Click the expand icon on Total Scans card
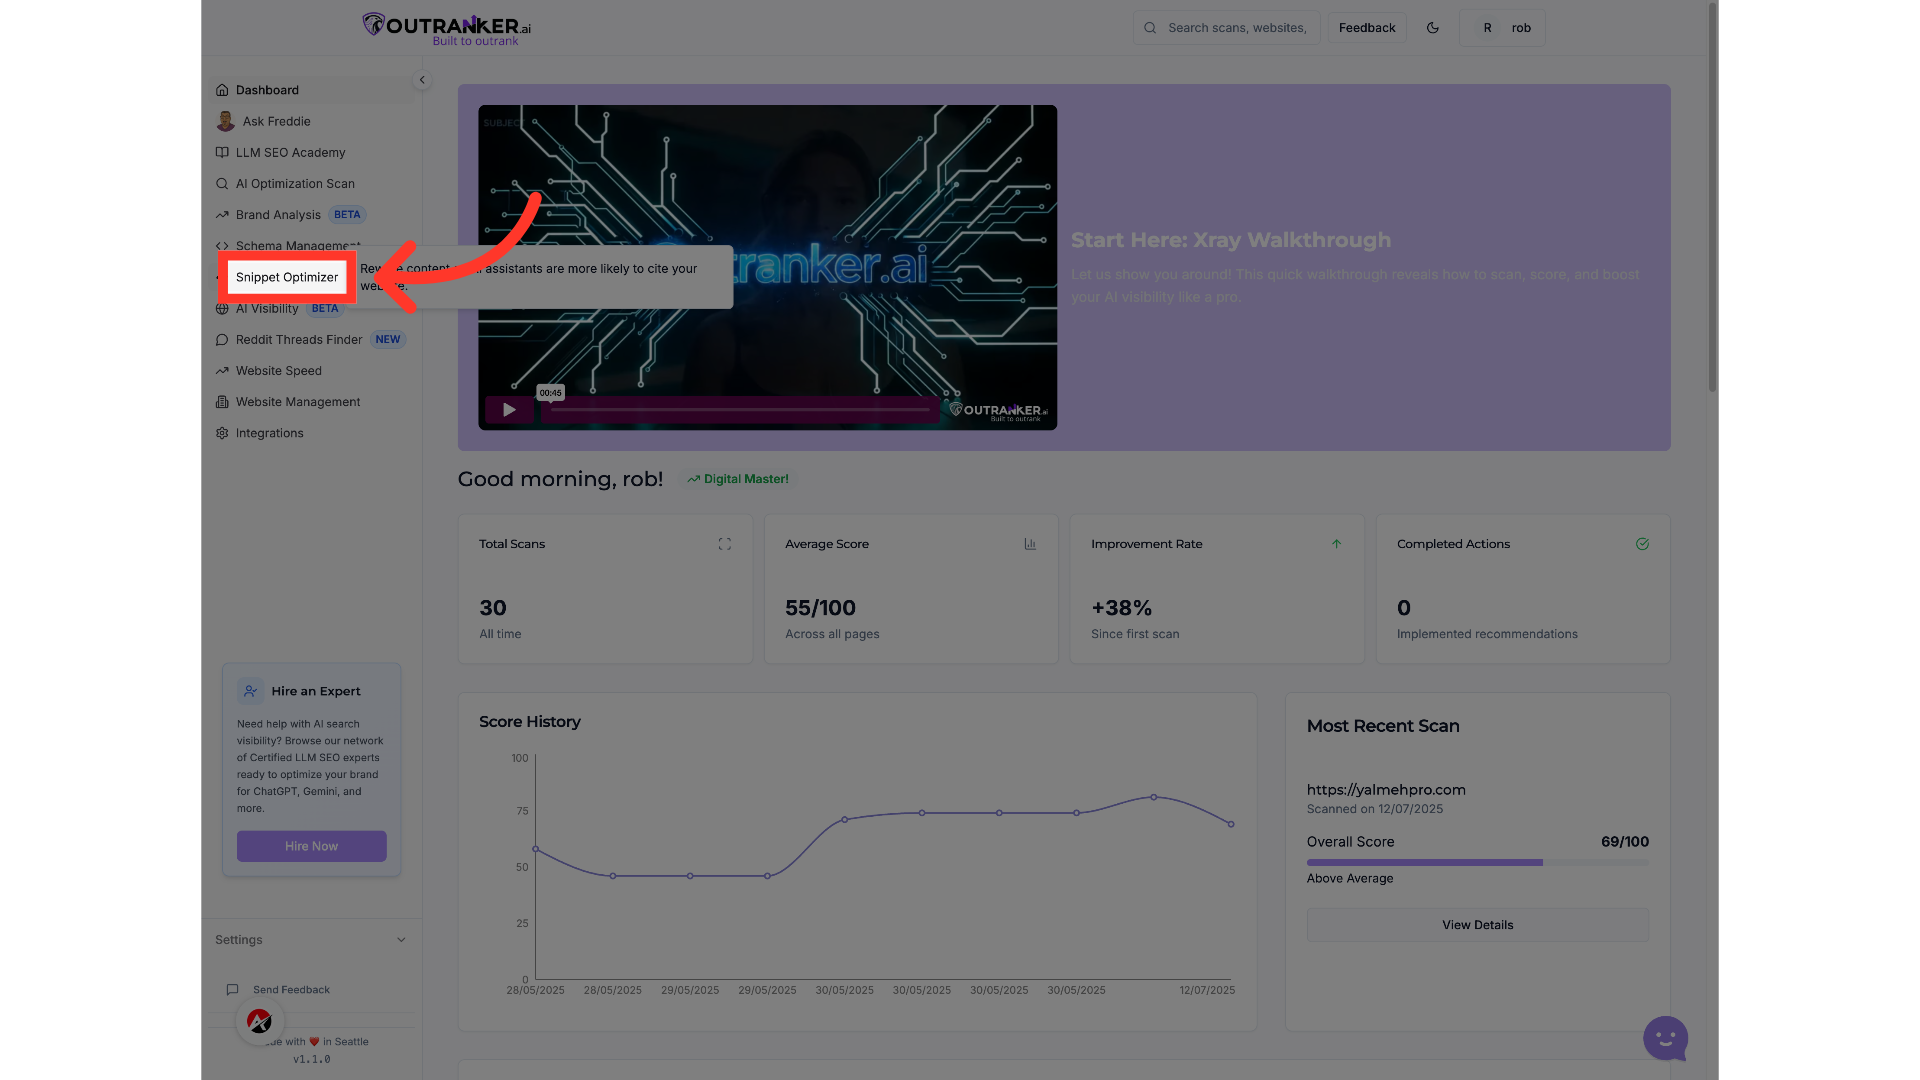 click(x=725, y=544)
